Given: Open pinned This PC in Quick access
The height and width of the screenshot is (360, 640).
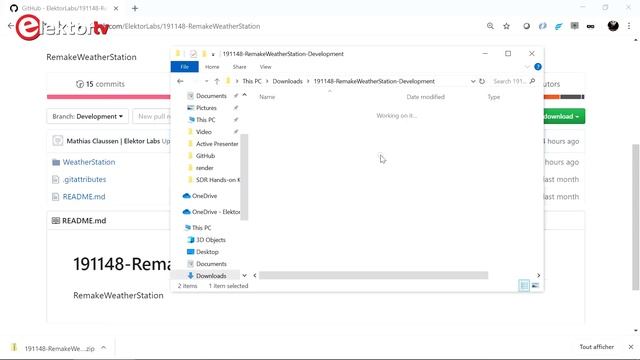Looking at the screenshot, I should click(x=206, y=120).
